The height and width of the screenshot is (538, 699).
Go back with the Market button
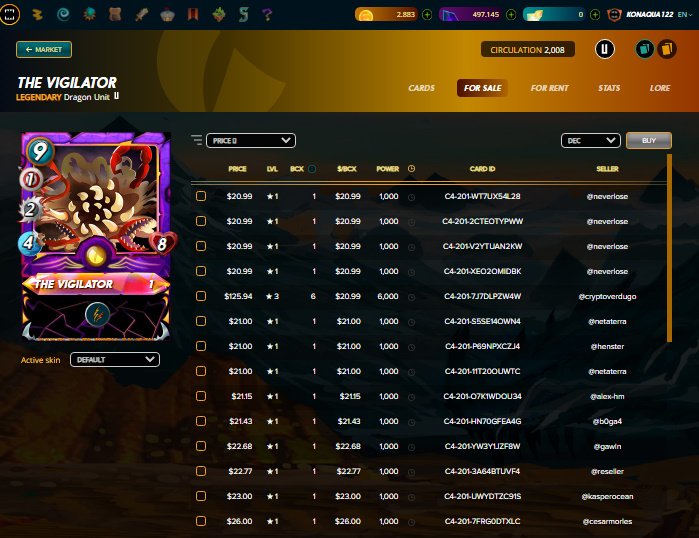44,49
